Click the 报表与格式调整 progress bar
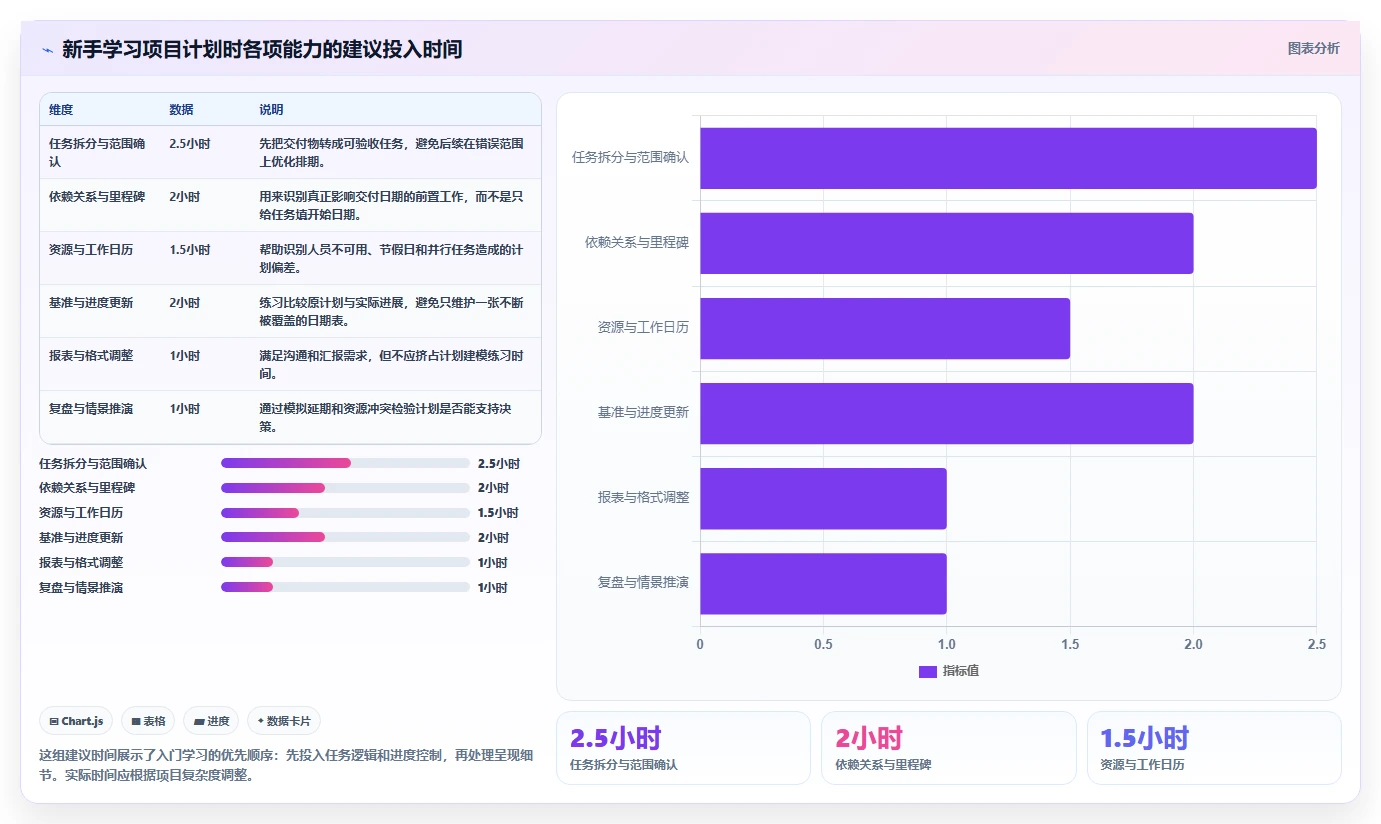 pyautogui.click(x=345, y=562)
